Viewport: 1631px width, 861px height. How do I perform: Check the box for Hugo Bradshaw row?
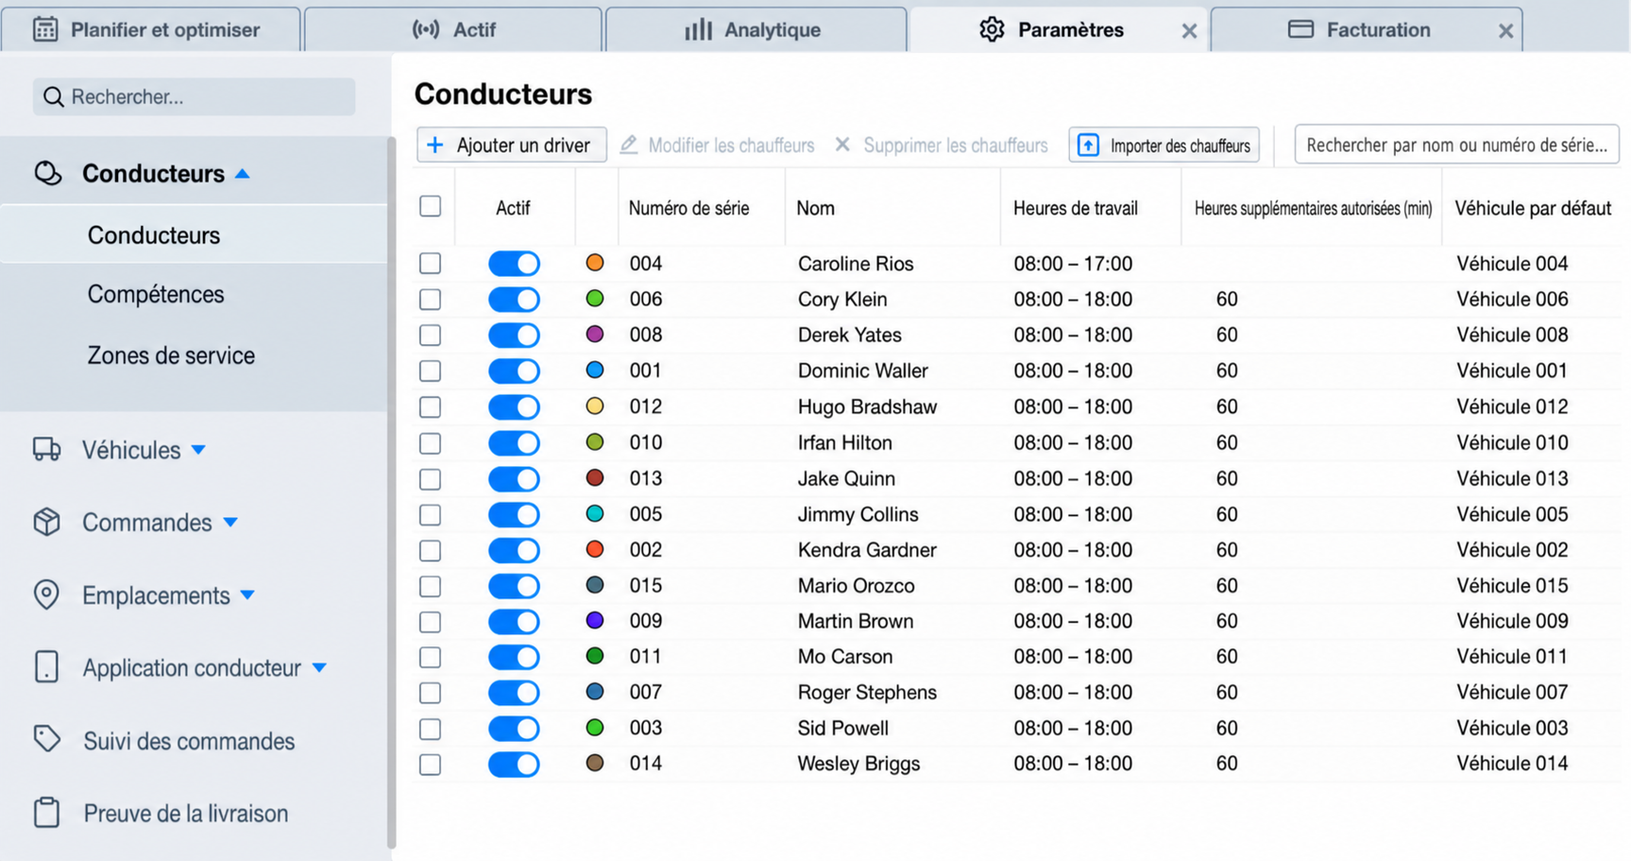coord(430,407)
